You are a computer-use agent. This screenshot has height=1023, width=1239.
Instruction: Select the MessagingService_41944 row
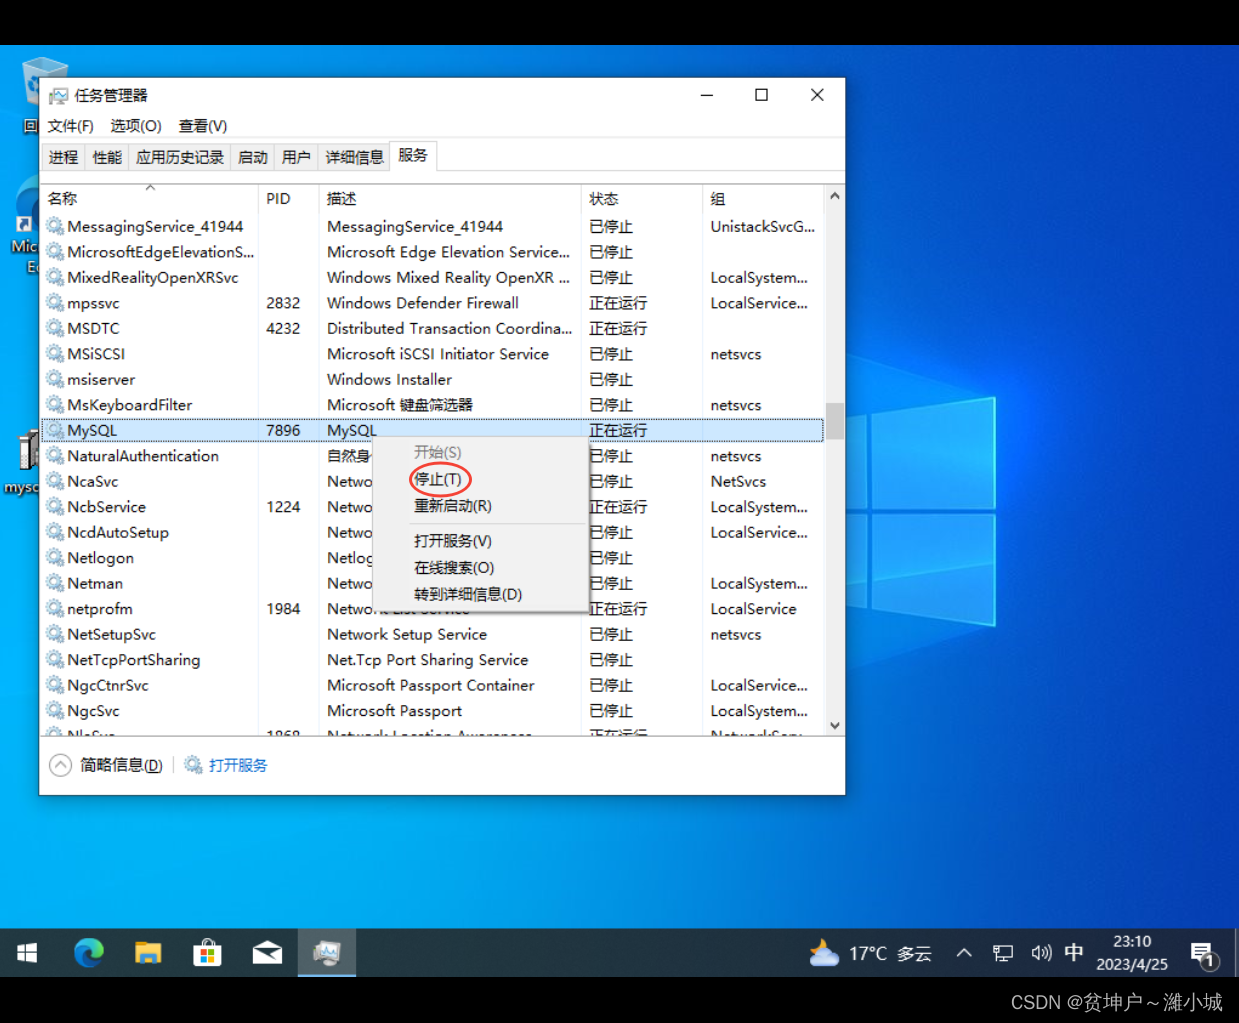433,227
